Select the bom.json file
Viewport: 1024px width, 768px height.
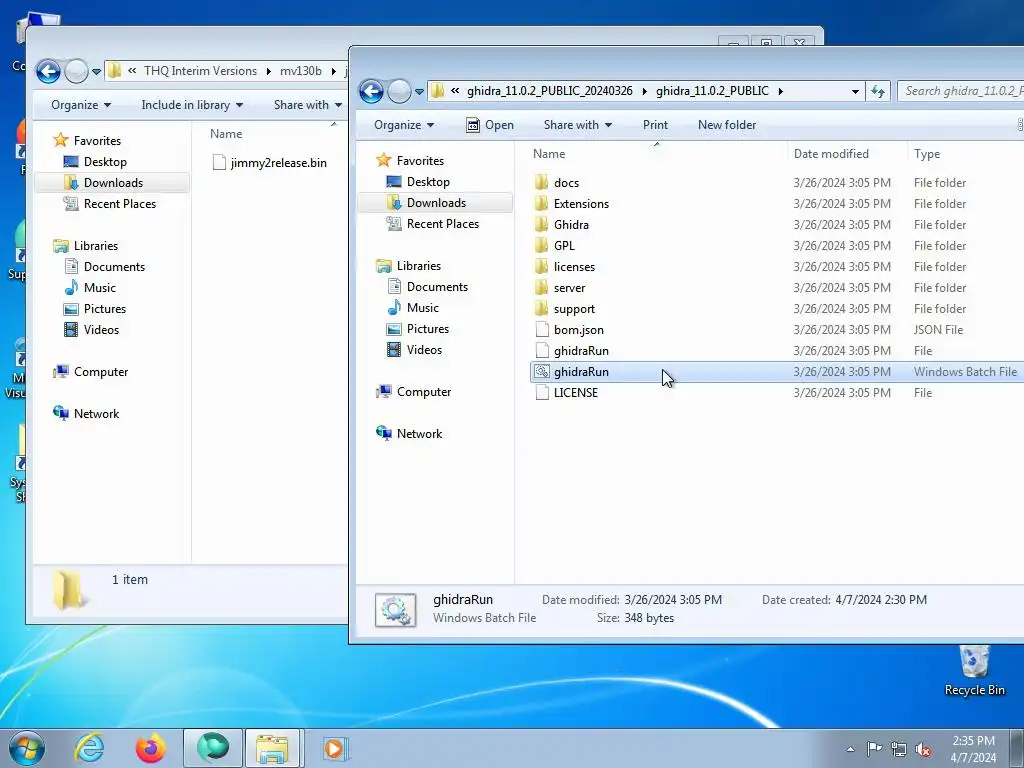(x=579, y=330)
